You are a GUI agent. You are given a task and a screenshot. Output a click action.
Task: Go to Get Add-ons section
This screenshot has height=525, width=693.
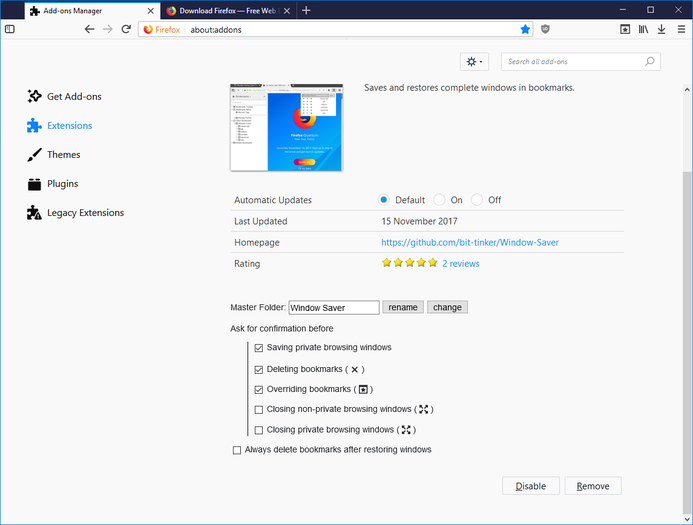[x=73, y=97]
